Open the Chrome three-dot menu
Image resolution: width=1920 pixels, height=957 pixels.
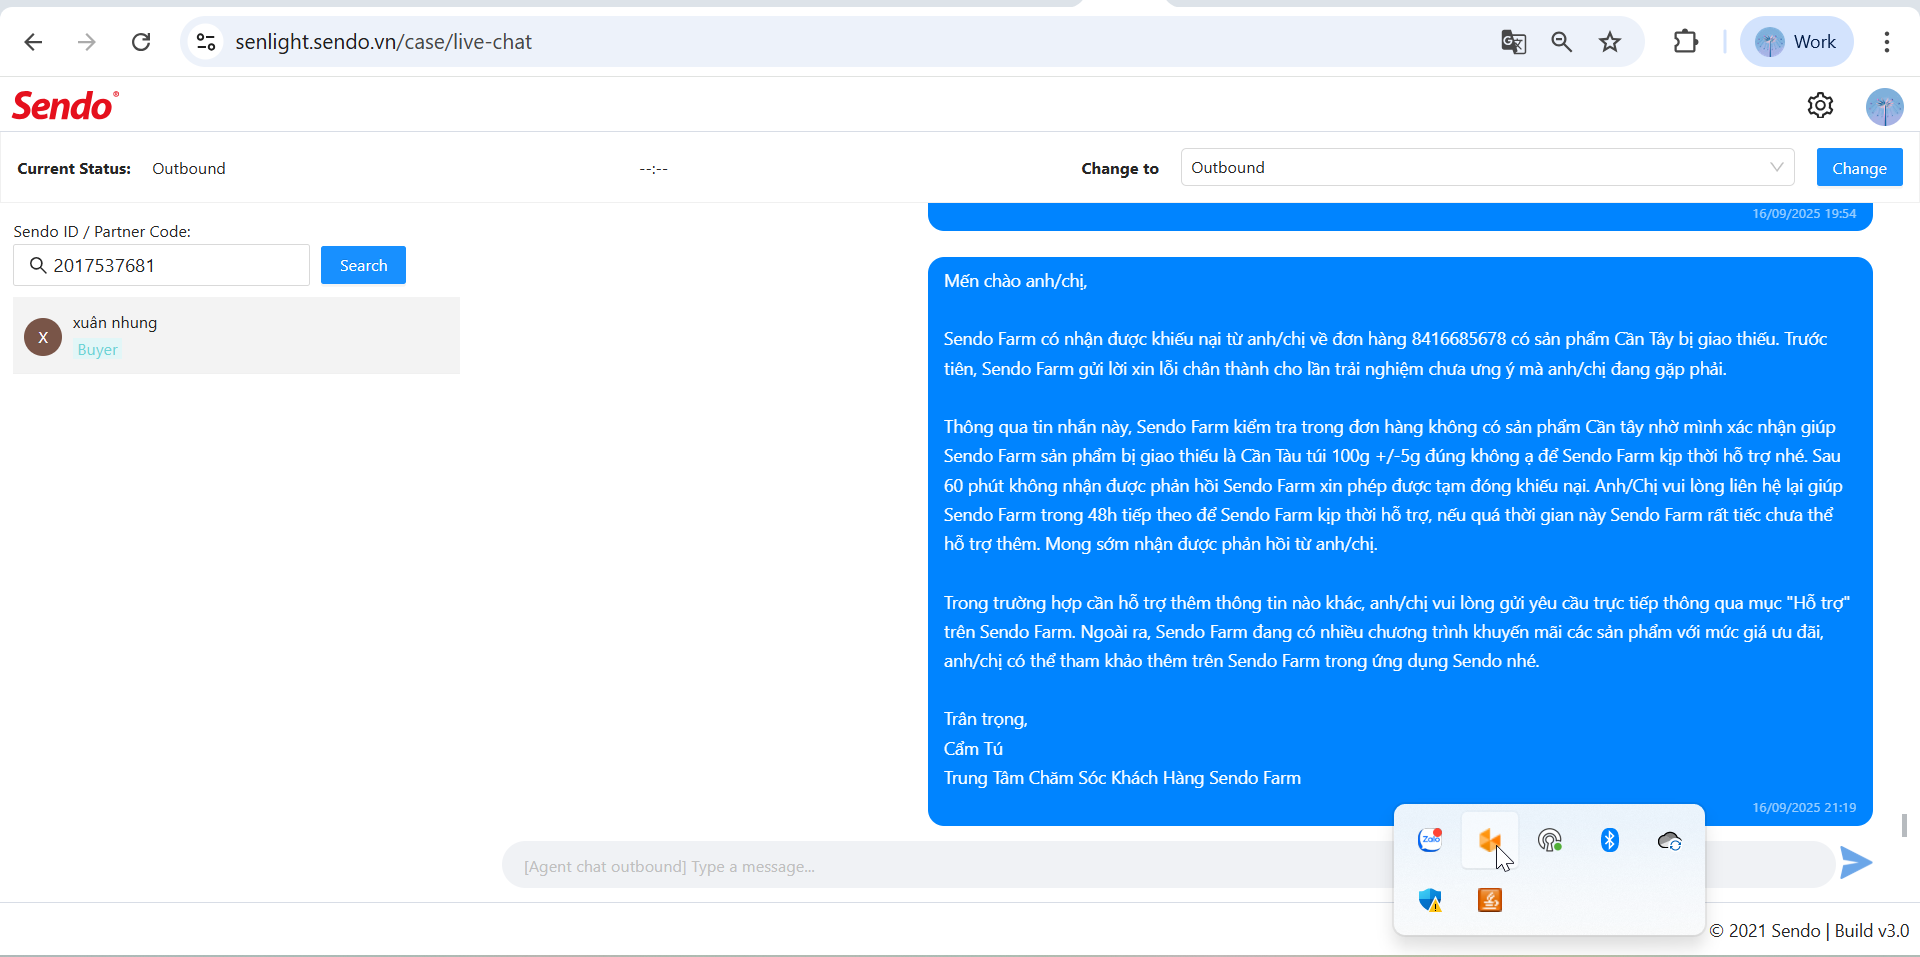pos(1887,42)
